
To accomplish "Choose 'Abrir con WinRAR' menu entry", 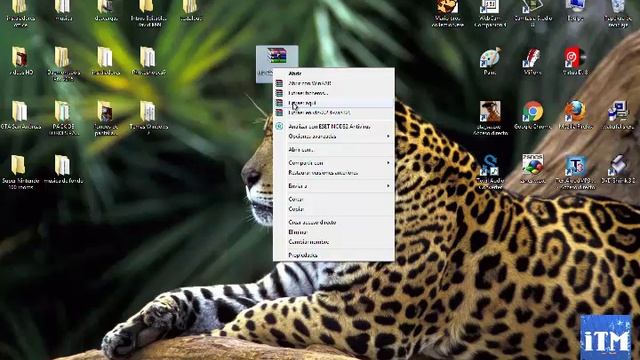I will [333, 83].
